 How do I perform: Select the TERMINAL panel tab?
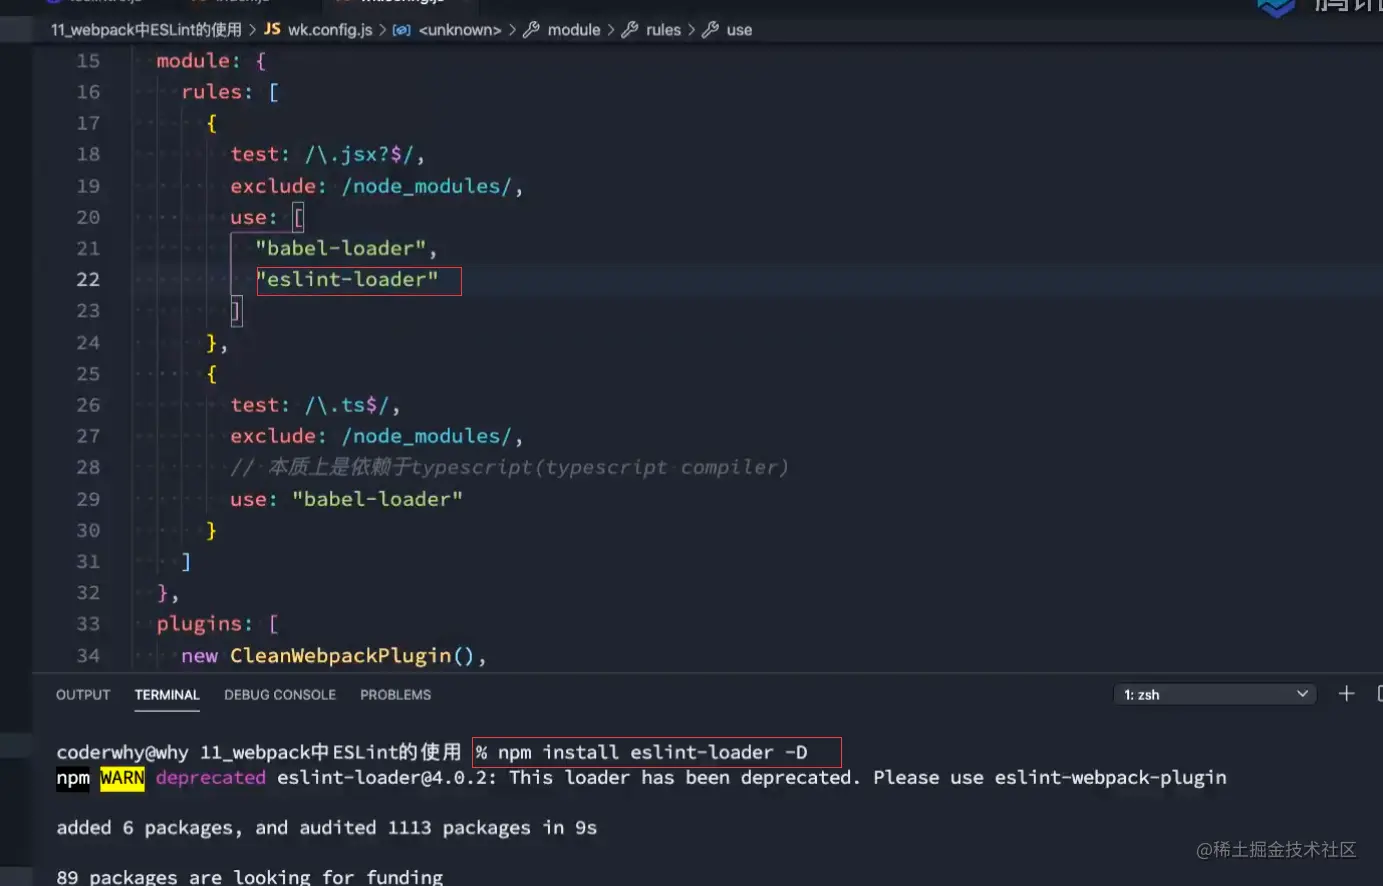click(167, 694)
